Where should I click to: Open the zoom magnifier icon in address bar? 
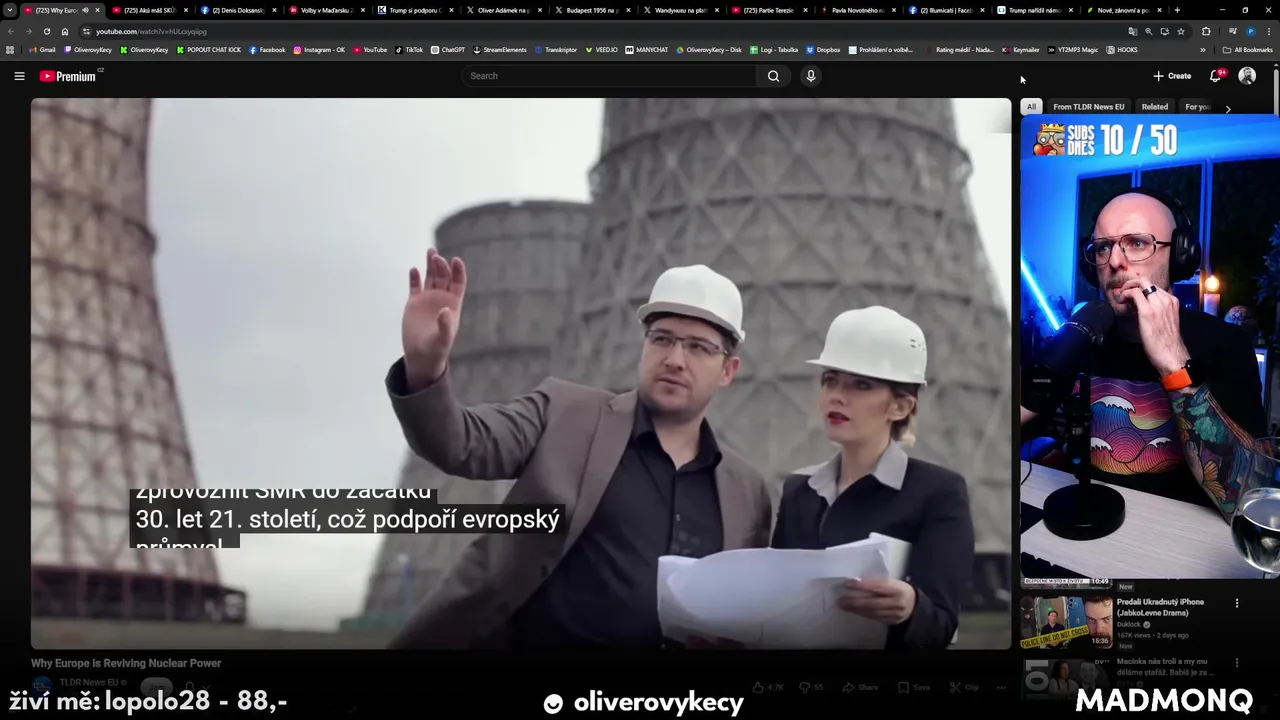(1149, 31)
